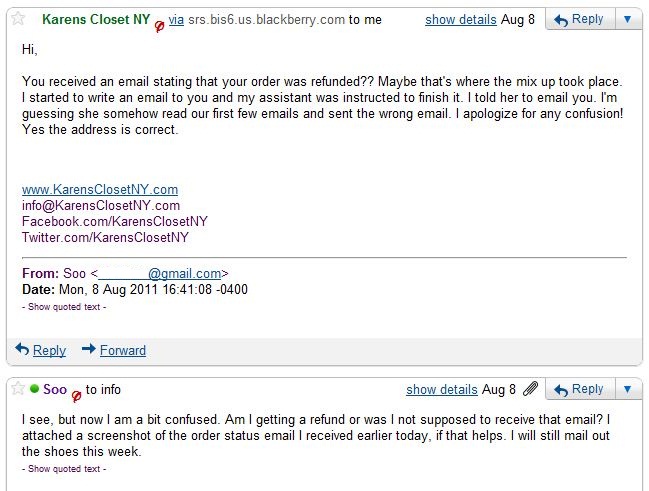Screen dimensions: 649x491
Task: Expand quoted text in Soo's reply
Action: pos(64,468)
